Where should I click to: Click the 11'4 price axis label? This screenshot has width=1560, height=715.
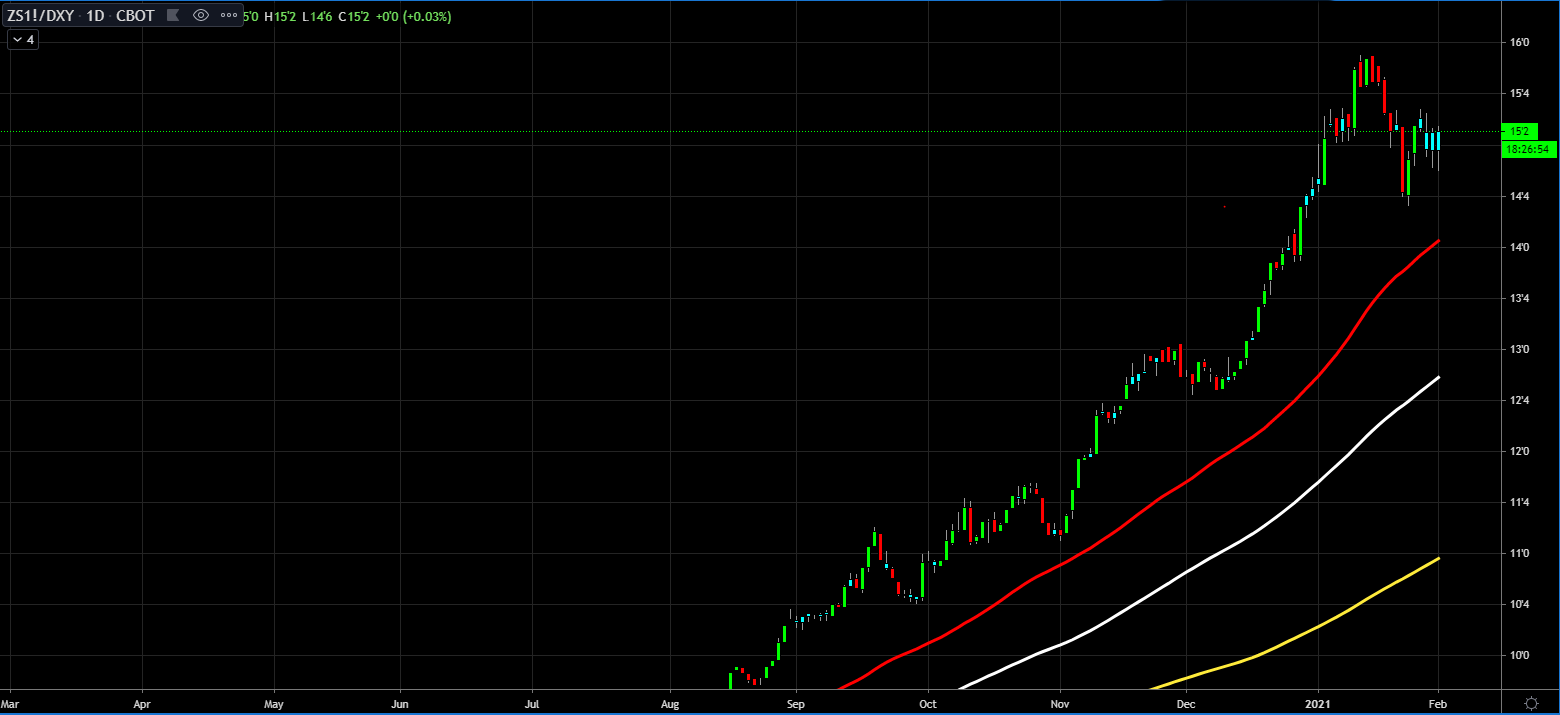tap(1520, 502)
